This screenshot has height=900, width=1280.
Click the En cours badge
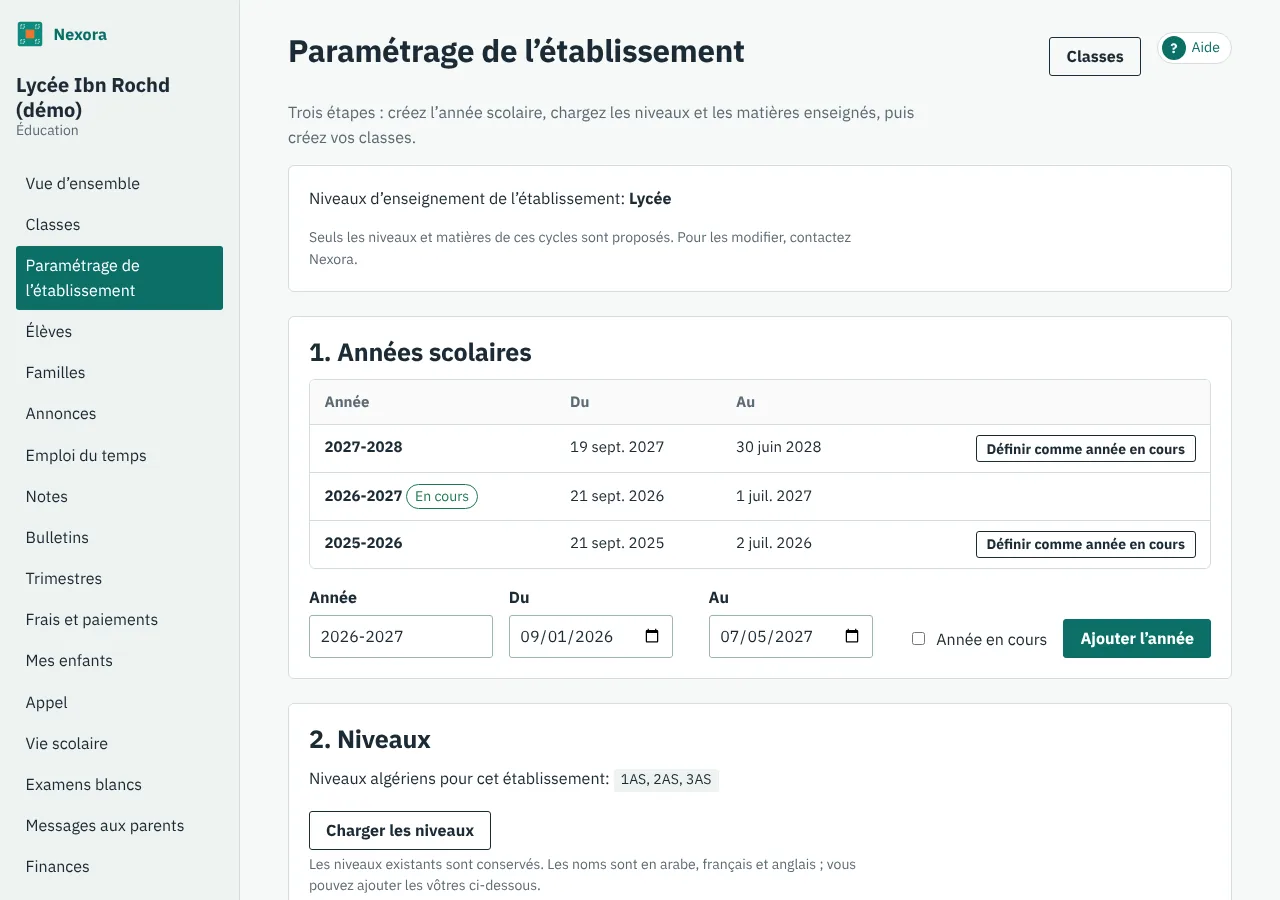(x=442, y=496)
